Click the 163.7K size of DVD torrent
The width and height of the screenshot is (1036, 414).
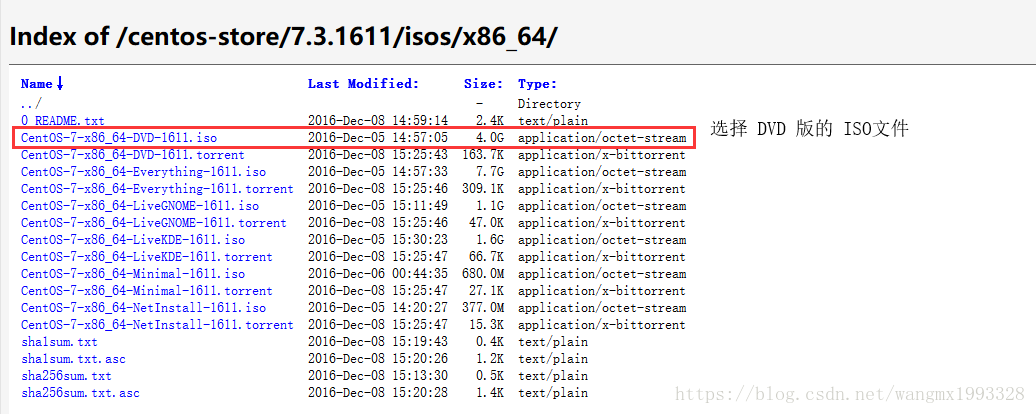[x=482, y=155]
